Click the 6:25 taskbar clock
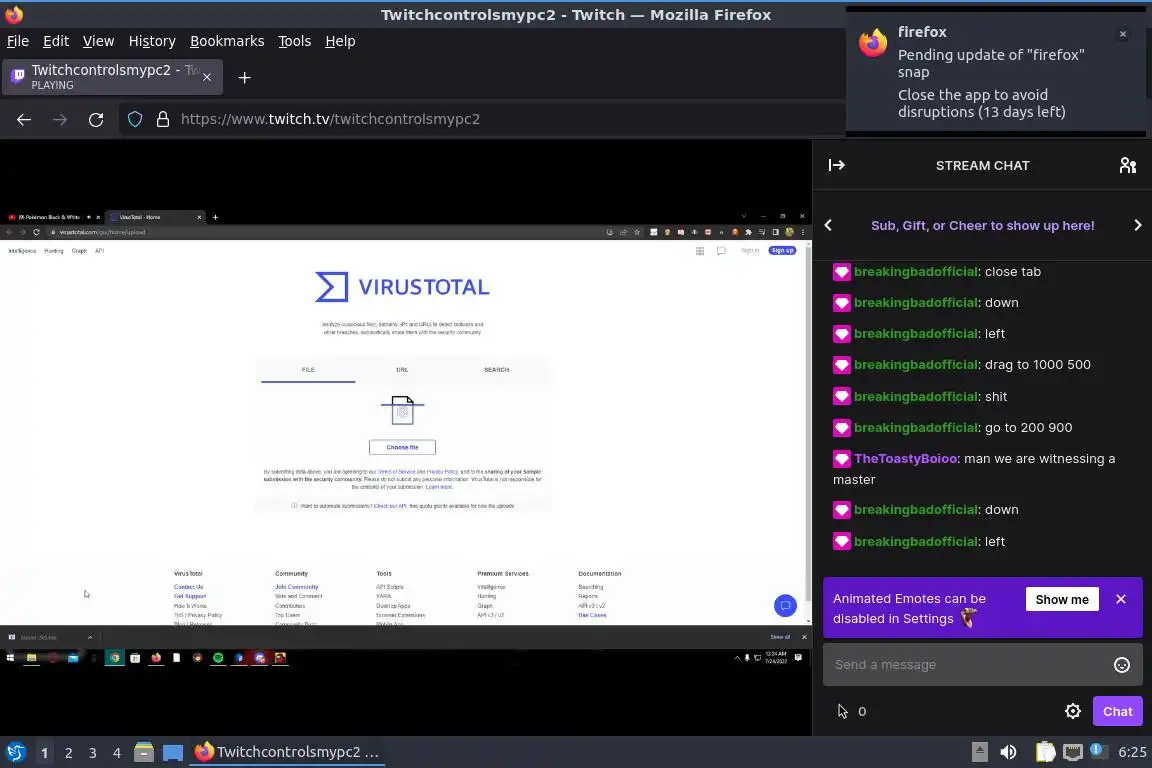Viewport: 1152px width, 768px height. point(1131,752)
